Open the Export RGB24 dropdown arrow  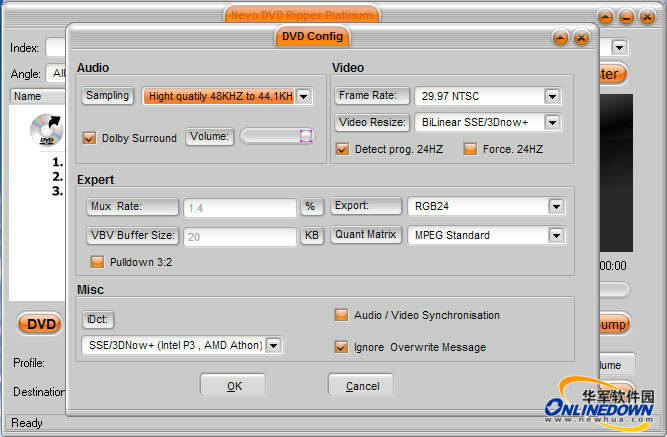(556, 206)
